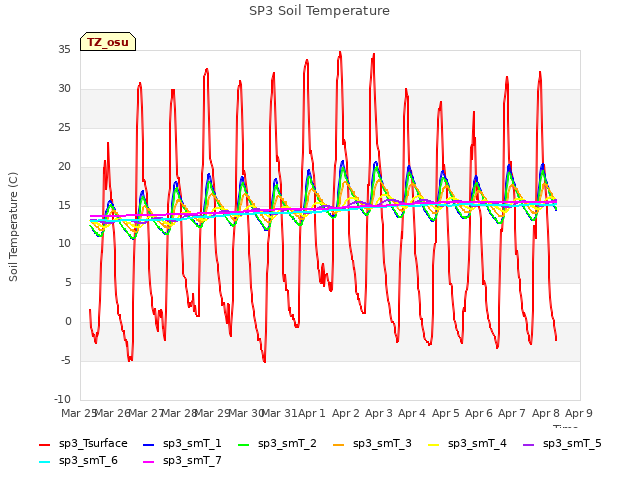Click the 25 y-axis tick label

click(x=64, y=127)
